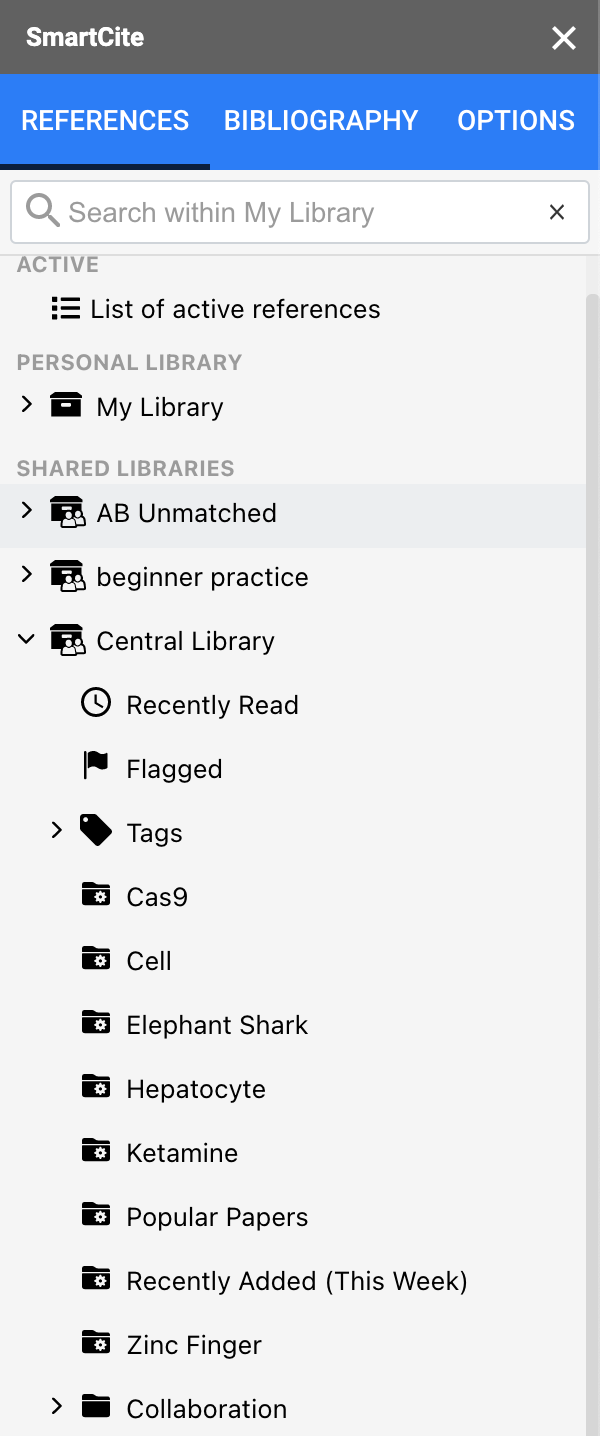This screenshot has height=1436, width=600.
Task: Select the Cas9 smart collection icon
Action: click(x=96, y=896)
